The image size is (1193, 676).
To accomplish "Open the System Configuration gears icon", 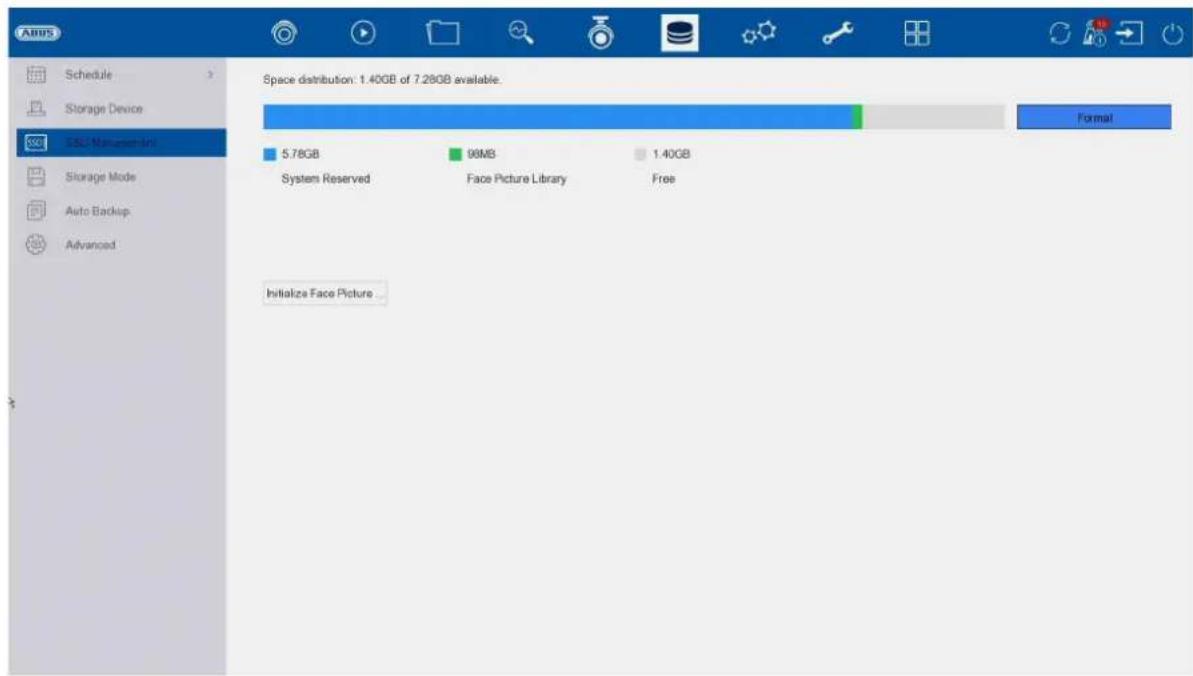I will point(759,33).
